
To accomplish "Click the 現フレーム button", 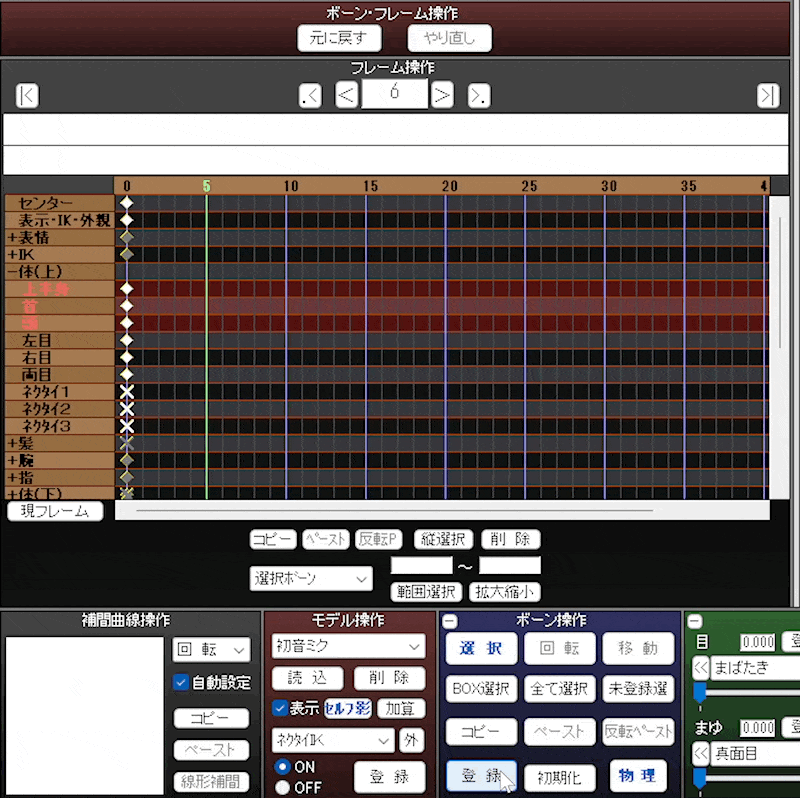I will click(55, 511).
